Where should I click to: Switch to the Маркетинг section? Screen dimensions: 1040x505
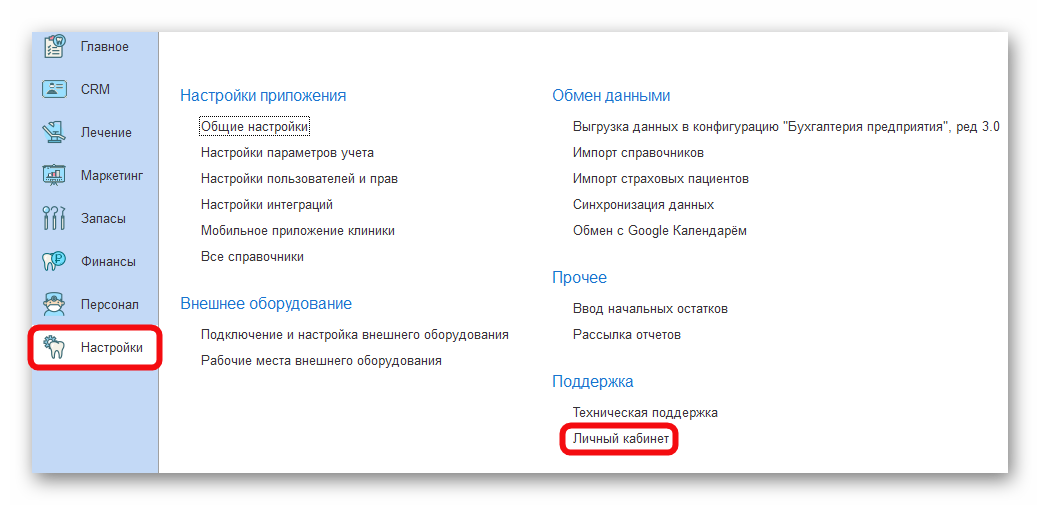pyautogui.click(x=112, y=176)
